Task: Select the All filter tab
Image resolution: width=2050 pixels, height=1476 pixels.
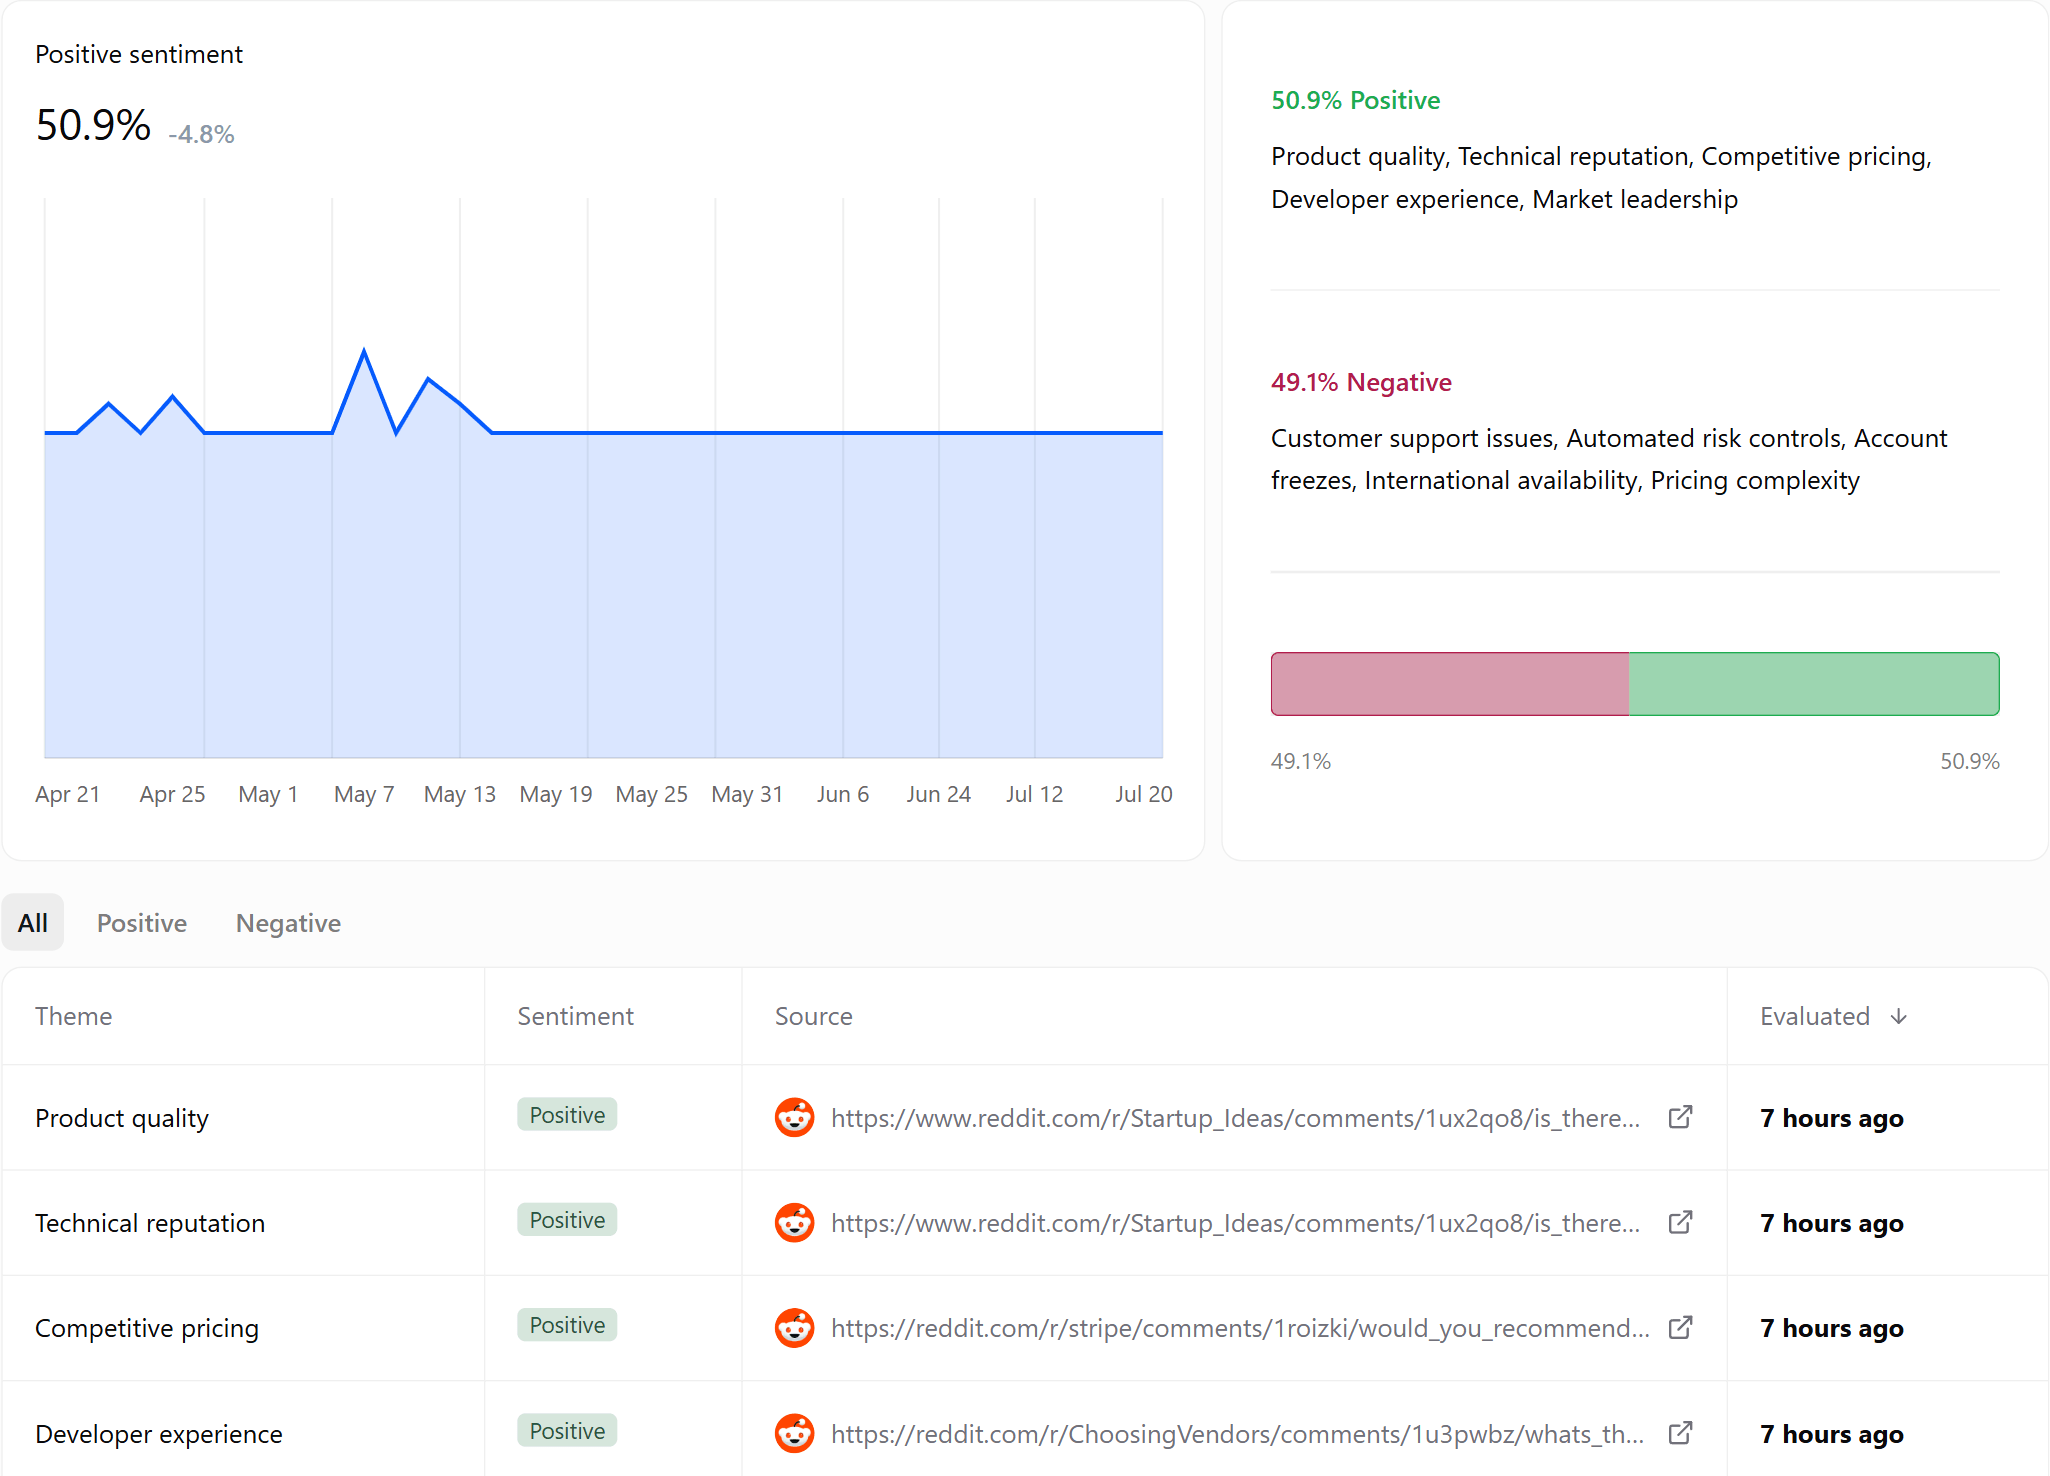Action: point(33,922)
